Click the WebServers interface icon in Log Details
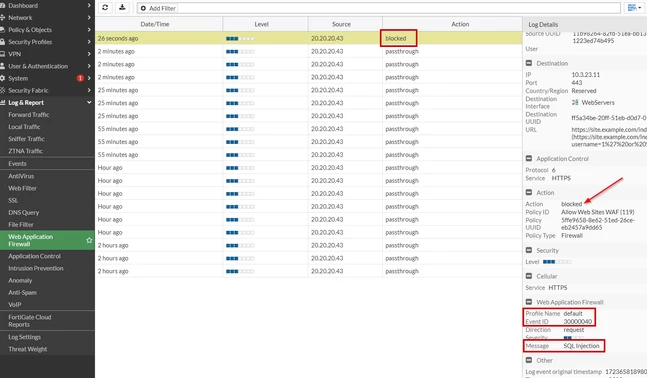The height and width of the screenshot is (378, 647). click(x=575, y=102)
